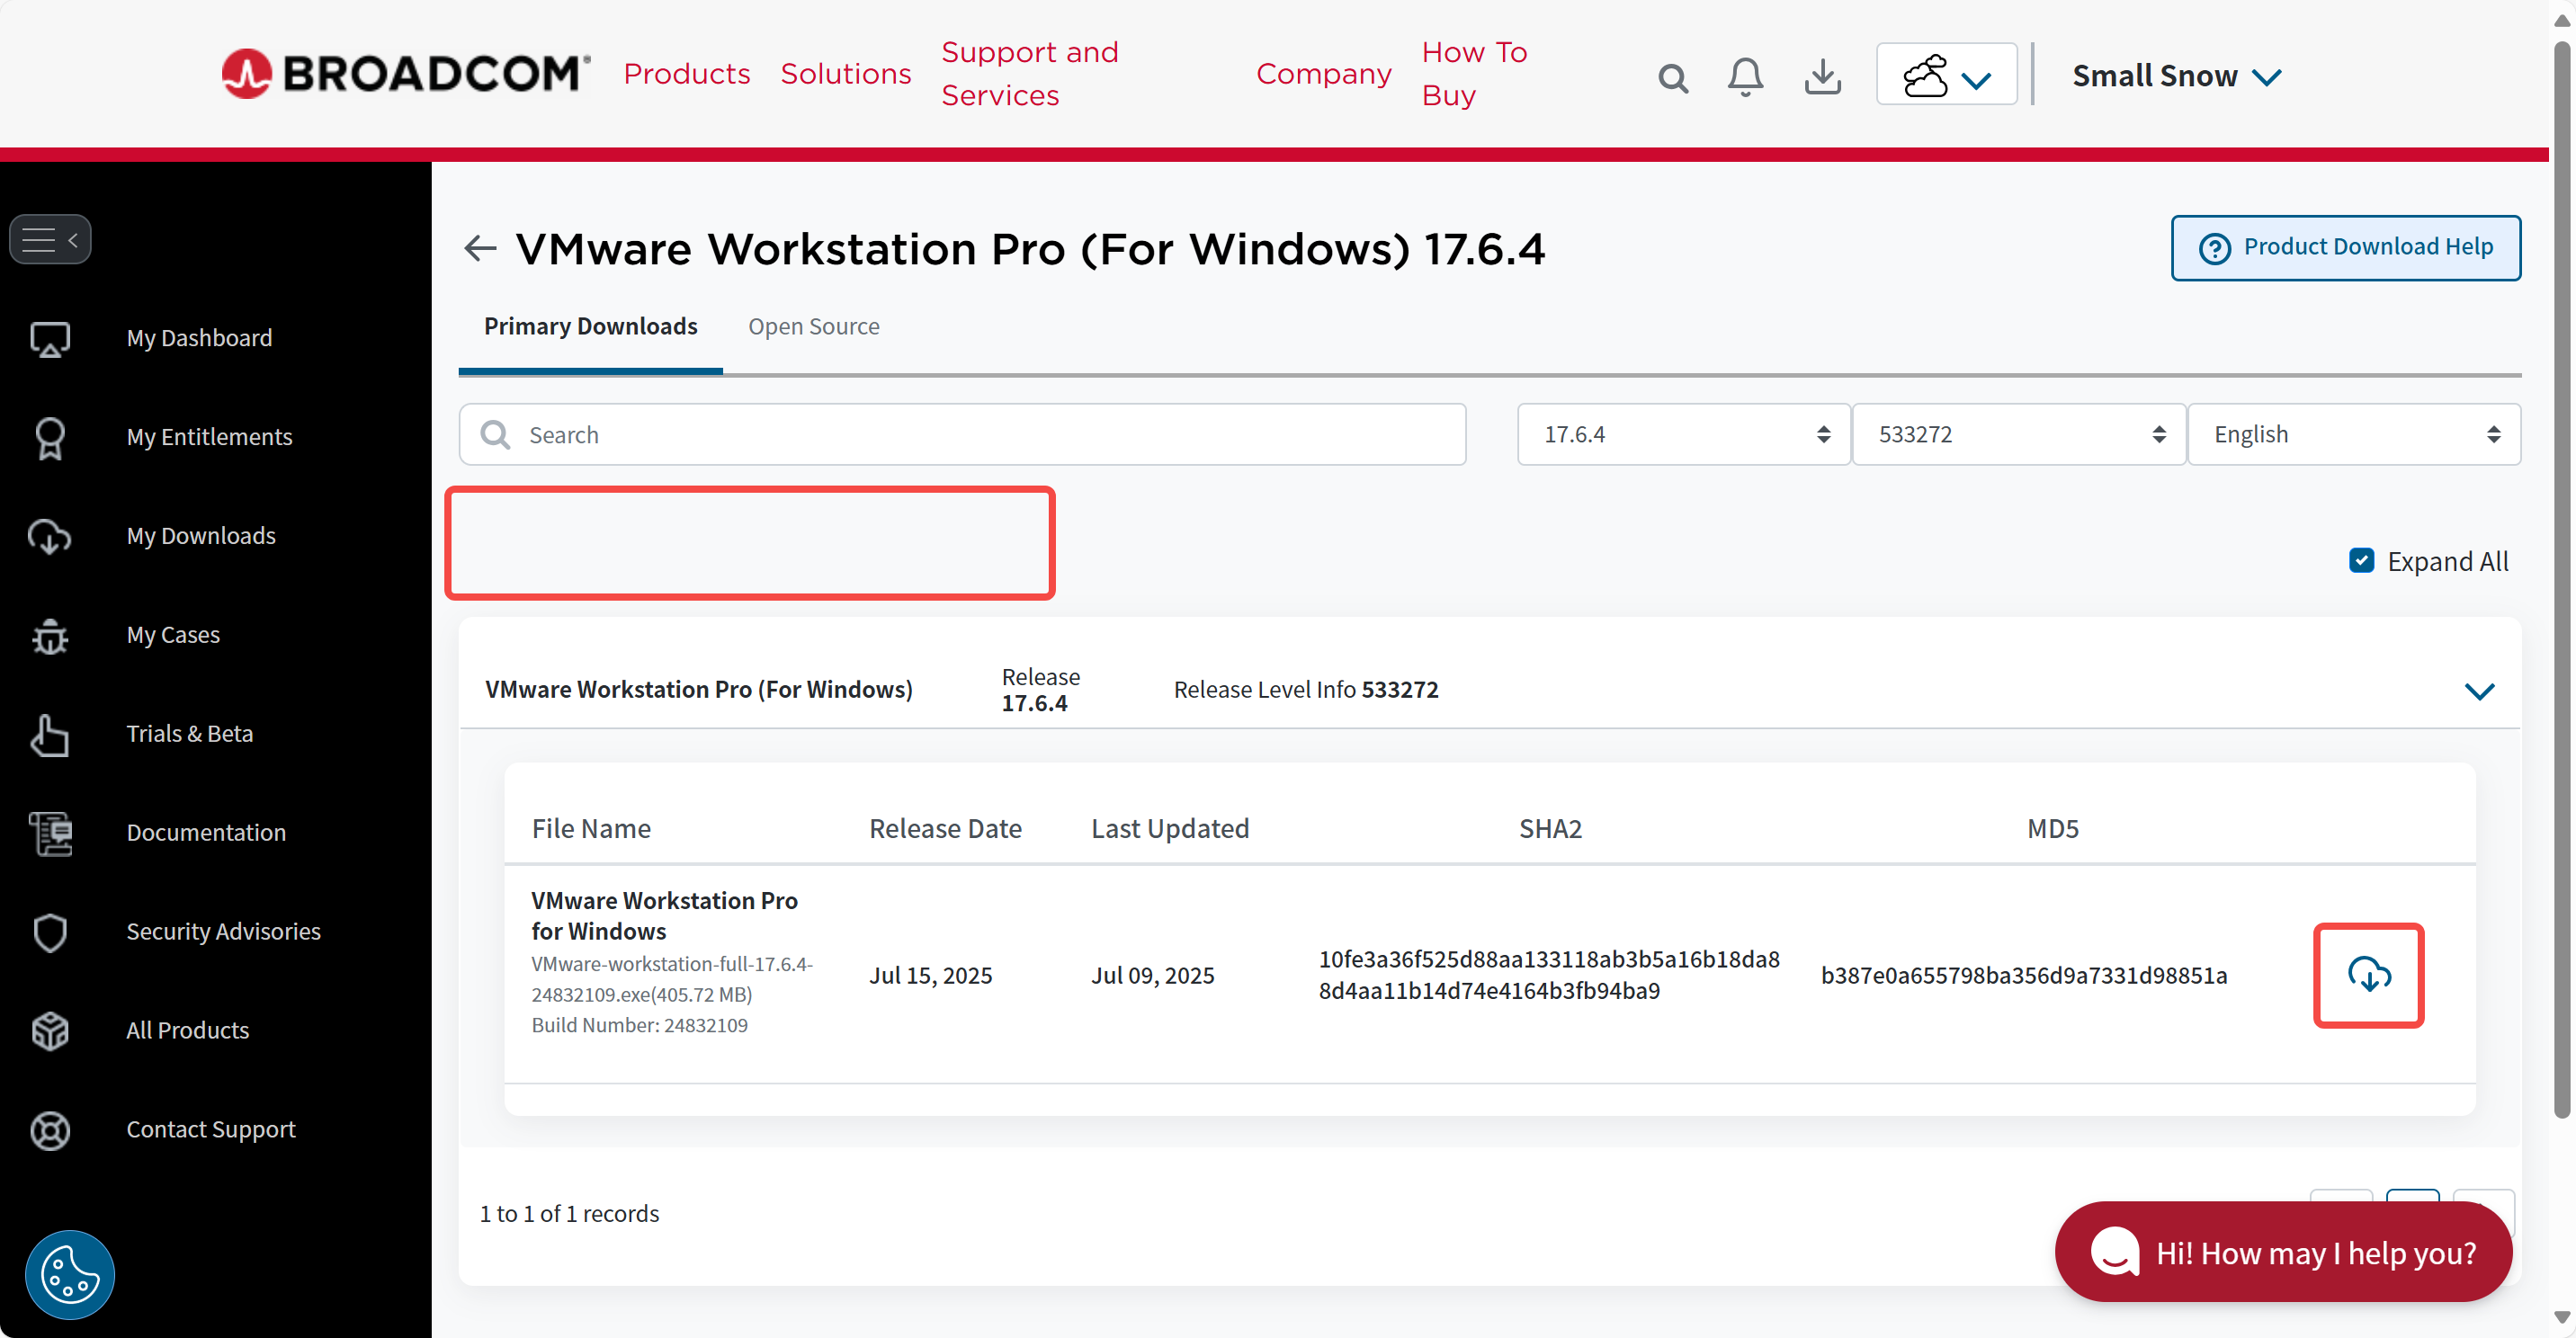Click the All Products cube icon

click(x=50, y=1030)
